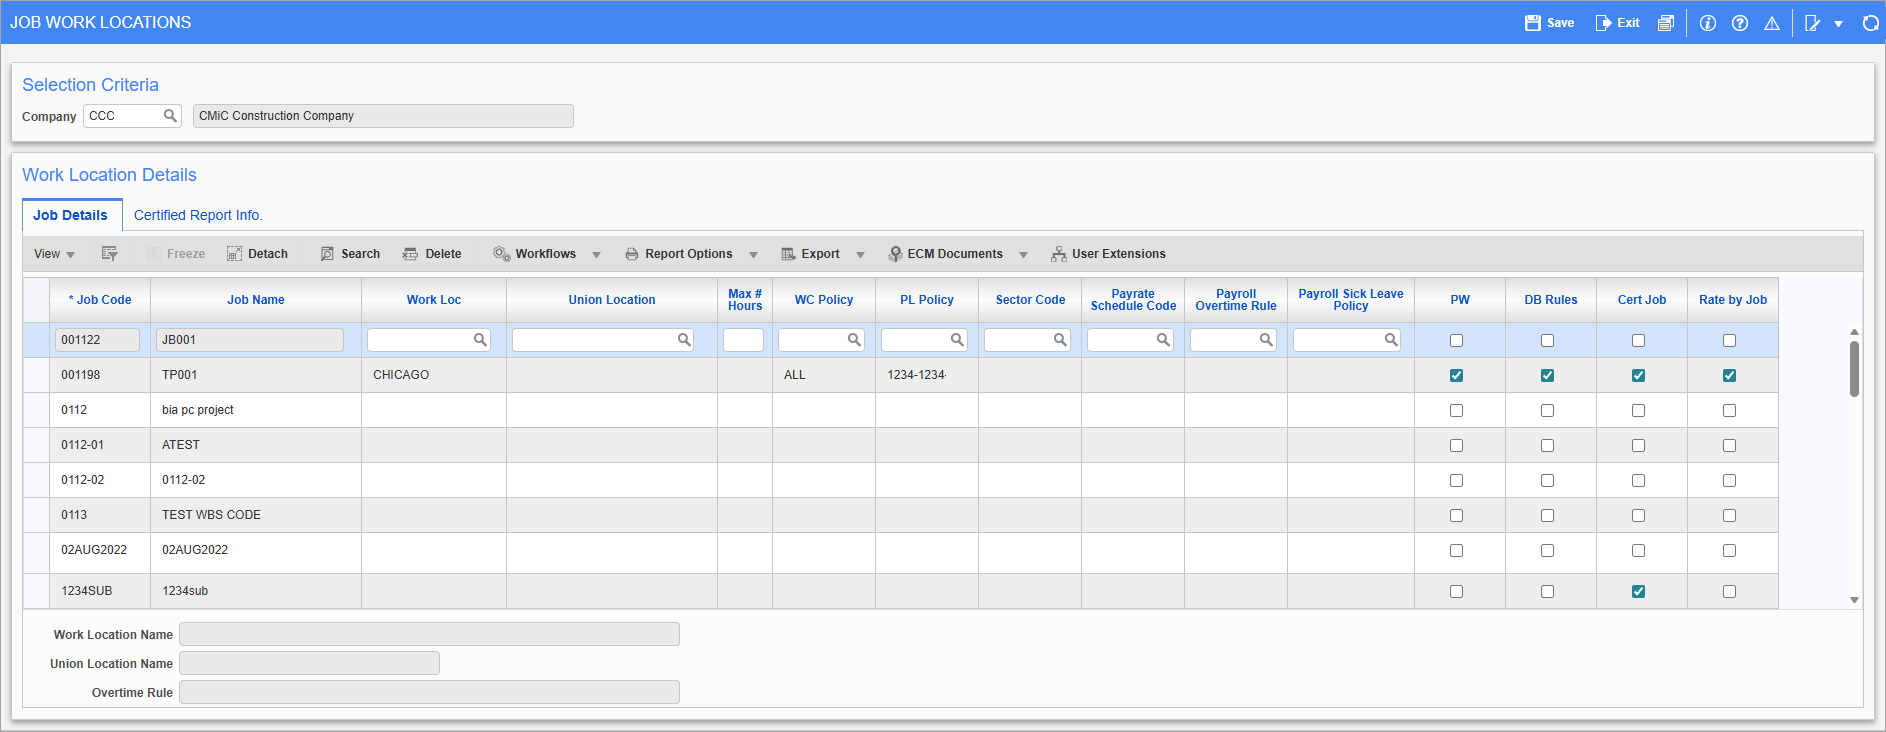
Task: Open Company lookup magnifier icon
Action: click(170, 116)
